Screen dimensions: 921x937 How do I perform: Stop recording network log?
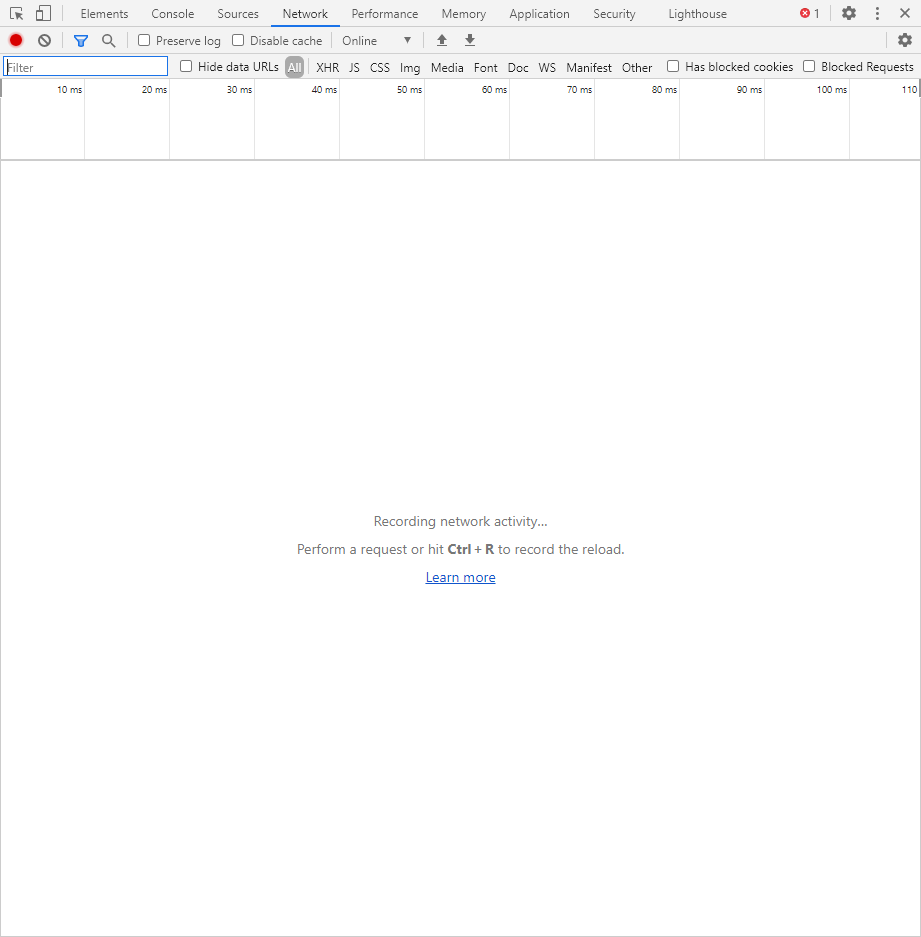pyautogui.click(x=16, y=41)
